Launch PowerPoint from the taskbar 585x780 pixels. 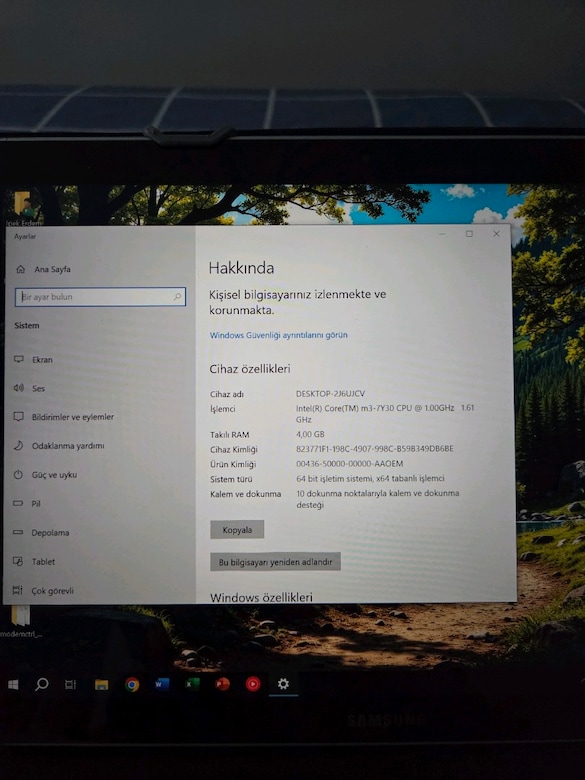pos(222,684)
